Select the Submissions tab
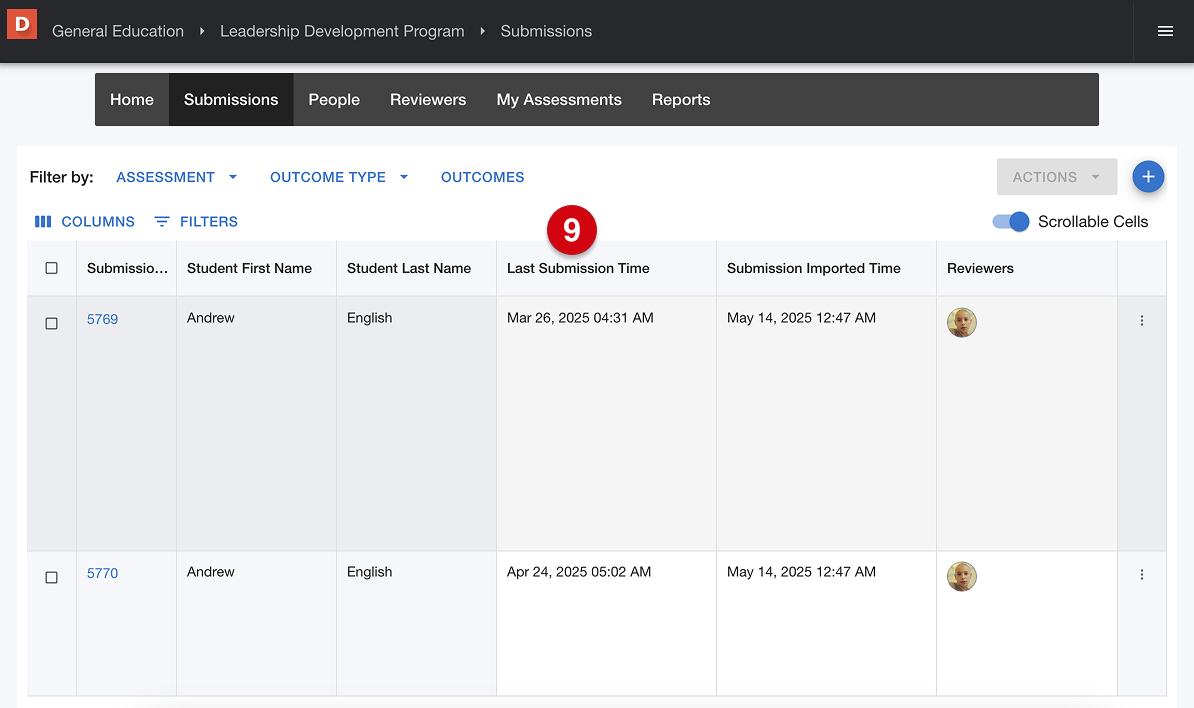 [231, 100]
